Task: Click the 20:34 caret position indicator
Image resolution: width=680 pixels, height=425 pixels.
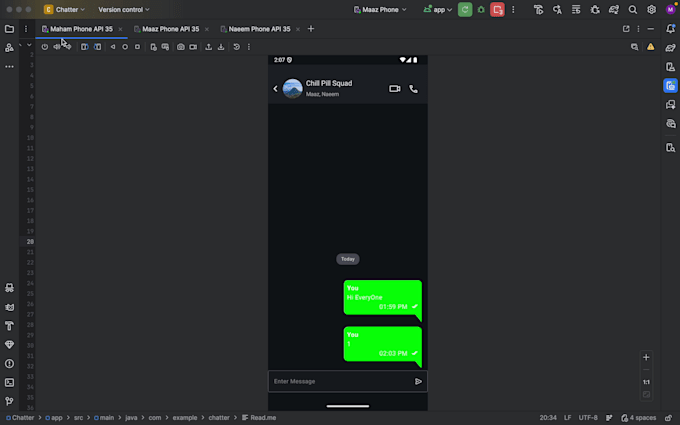Action: (x=548, y=418)
